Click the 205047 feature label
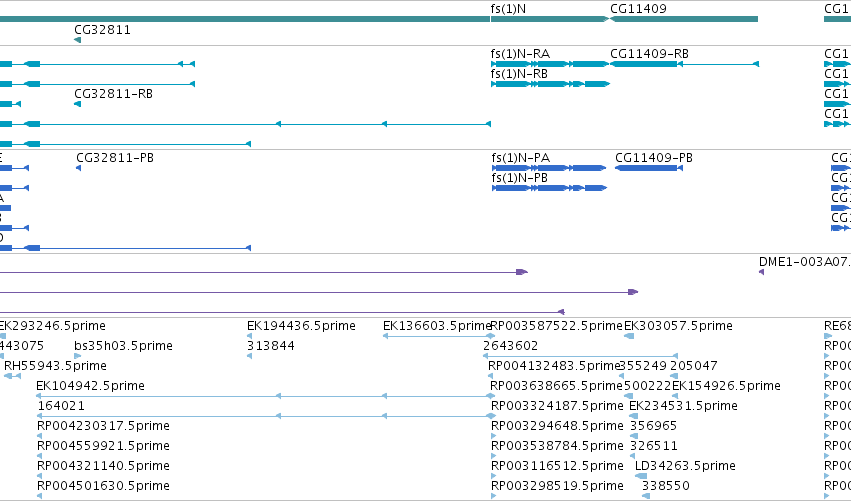This screenshot has width=851, height=501. (x=694, y=366)
